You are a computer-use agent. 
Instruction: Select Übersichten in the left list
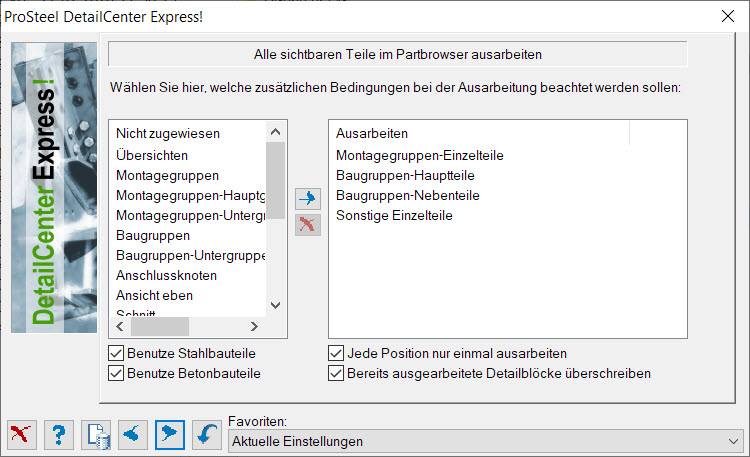(x=152, y=156)
